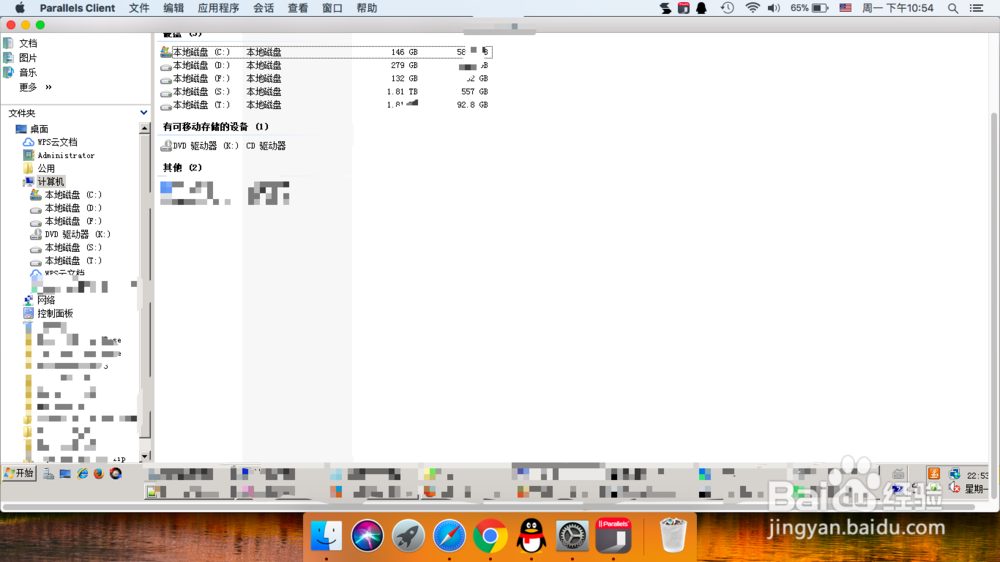Open Launchpad rocket in the Dock
This screenshot has height=562, width=1000.
(408, 535)
